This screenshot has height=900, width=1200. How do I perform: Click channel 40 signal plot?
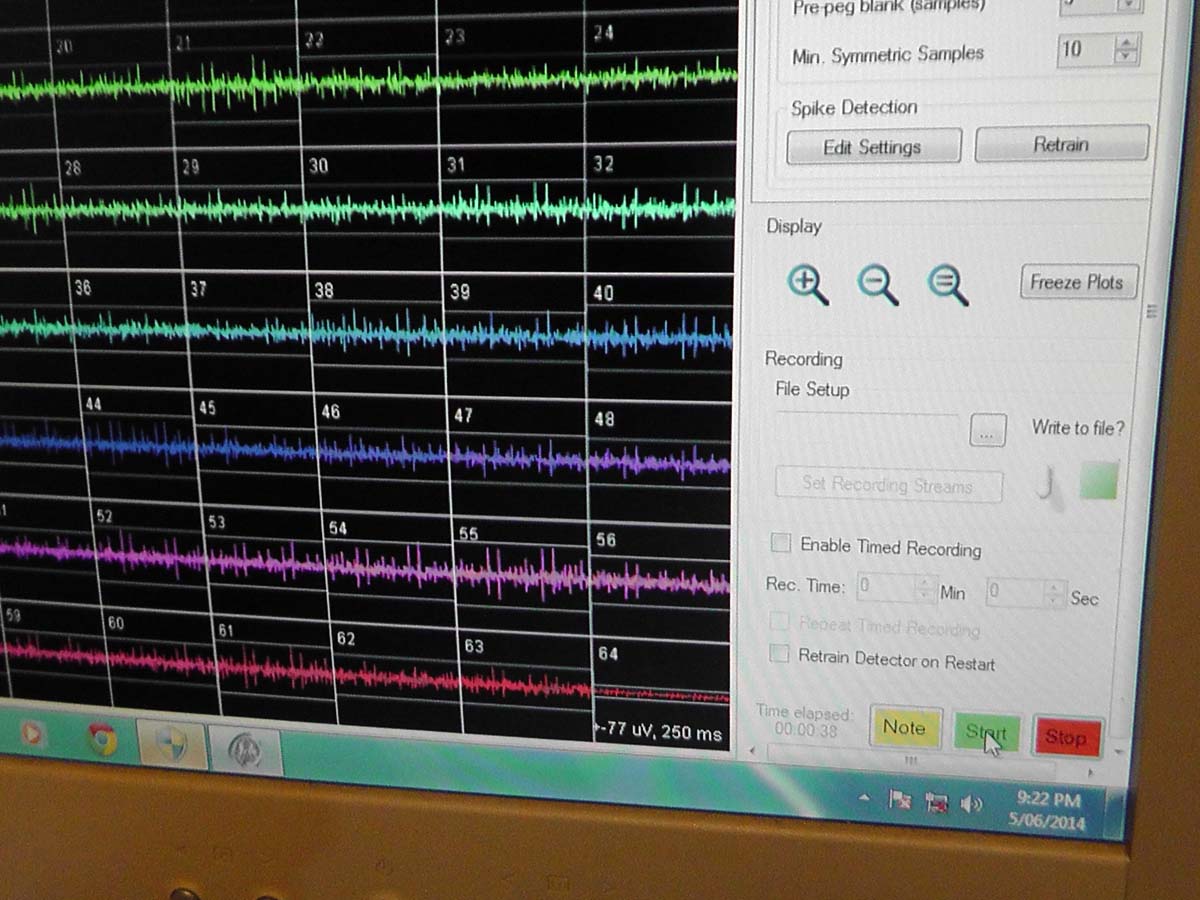click(660, 335)
